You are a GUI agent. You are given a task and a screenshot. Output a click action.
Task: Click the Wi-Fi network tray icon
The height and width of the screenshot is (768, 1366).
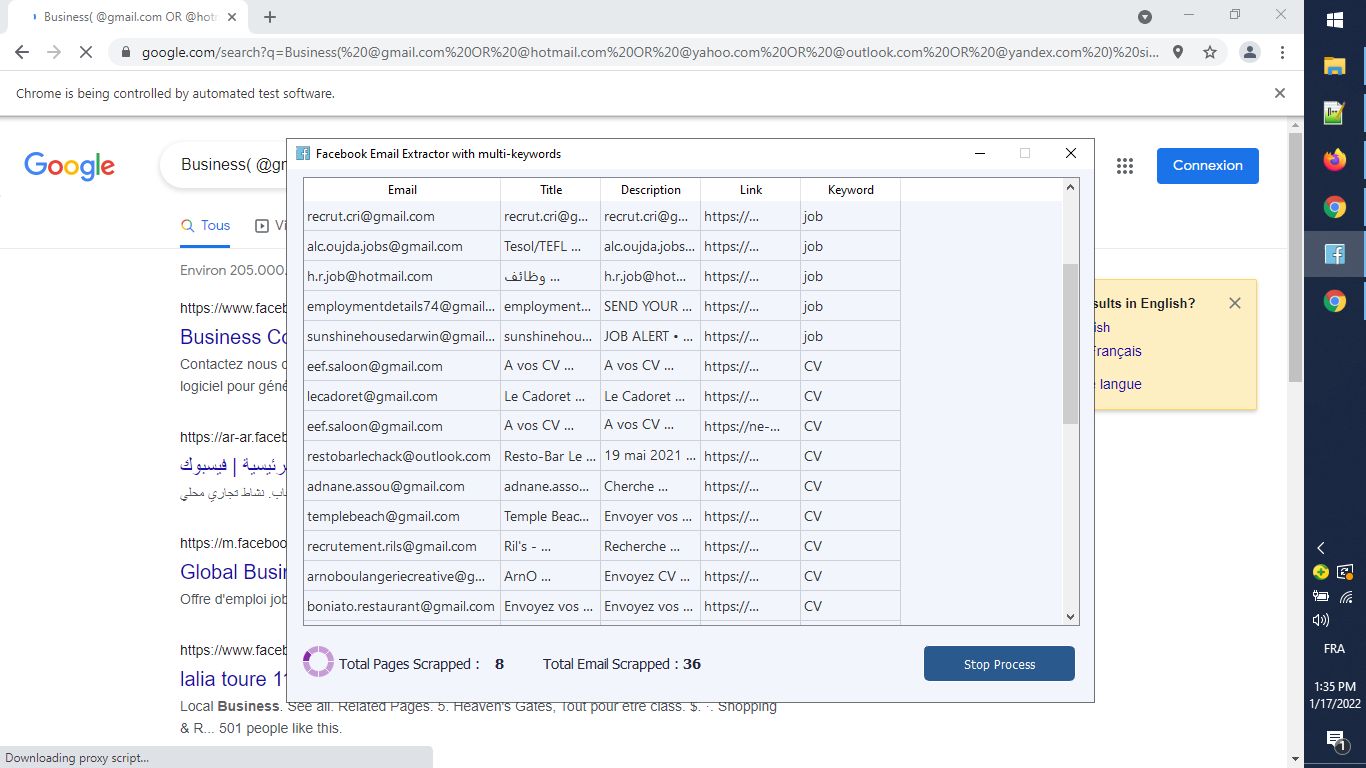pyautogui.click(x=1346, y=597)
